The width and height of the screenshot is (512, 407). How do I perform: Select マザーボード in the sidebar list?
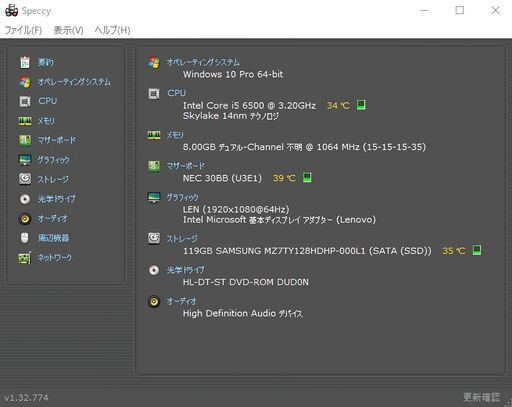57,140
